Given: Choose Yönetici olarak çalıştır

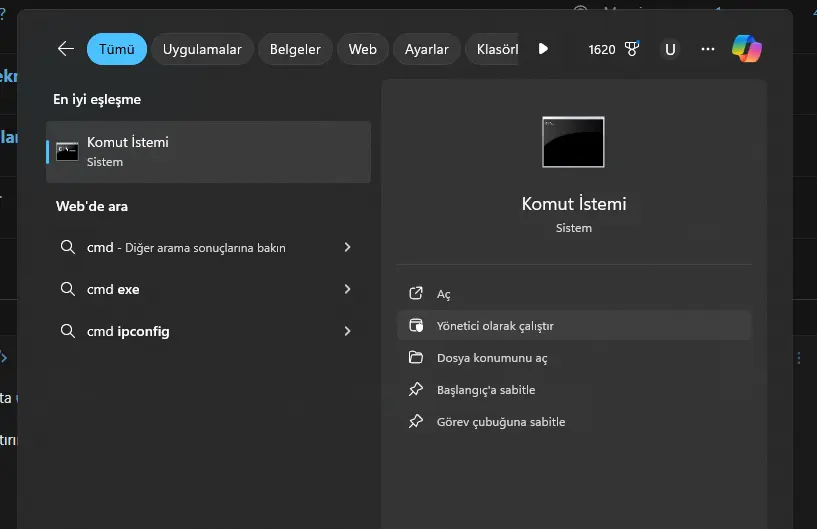Looking at the screenshot, I should (x=574, y=326).
